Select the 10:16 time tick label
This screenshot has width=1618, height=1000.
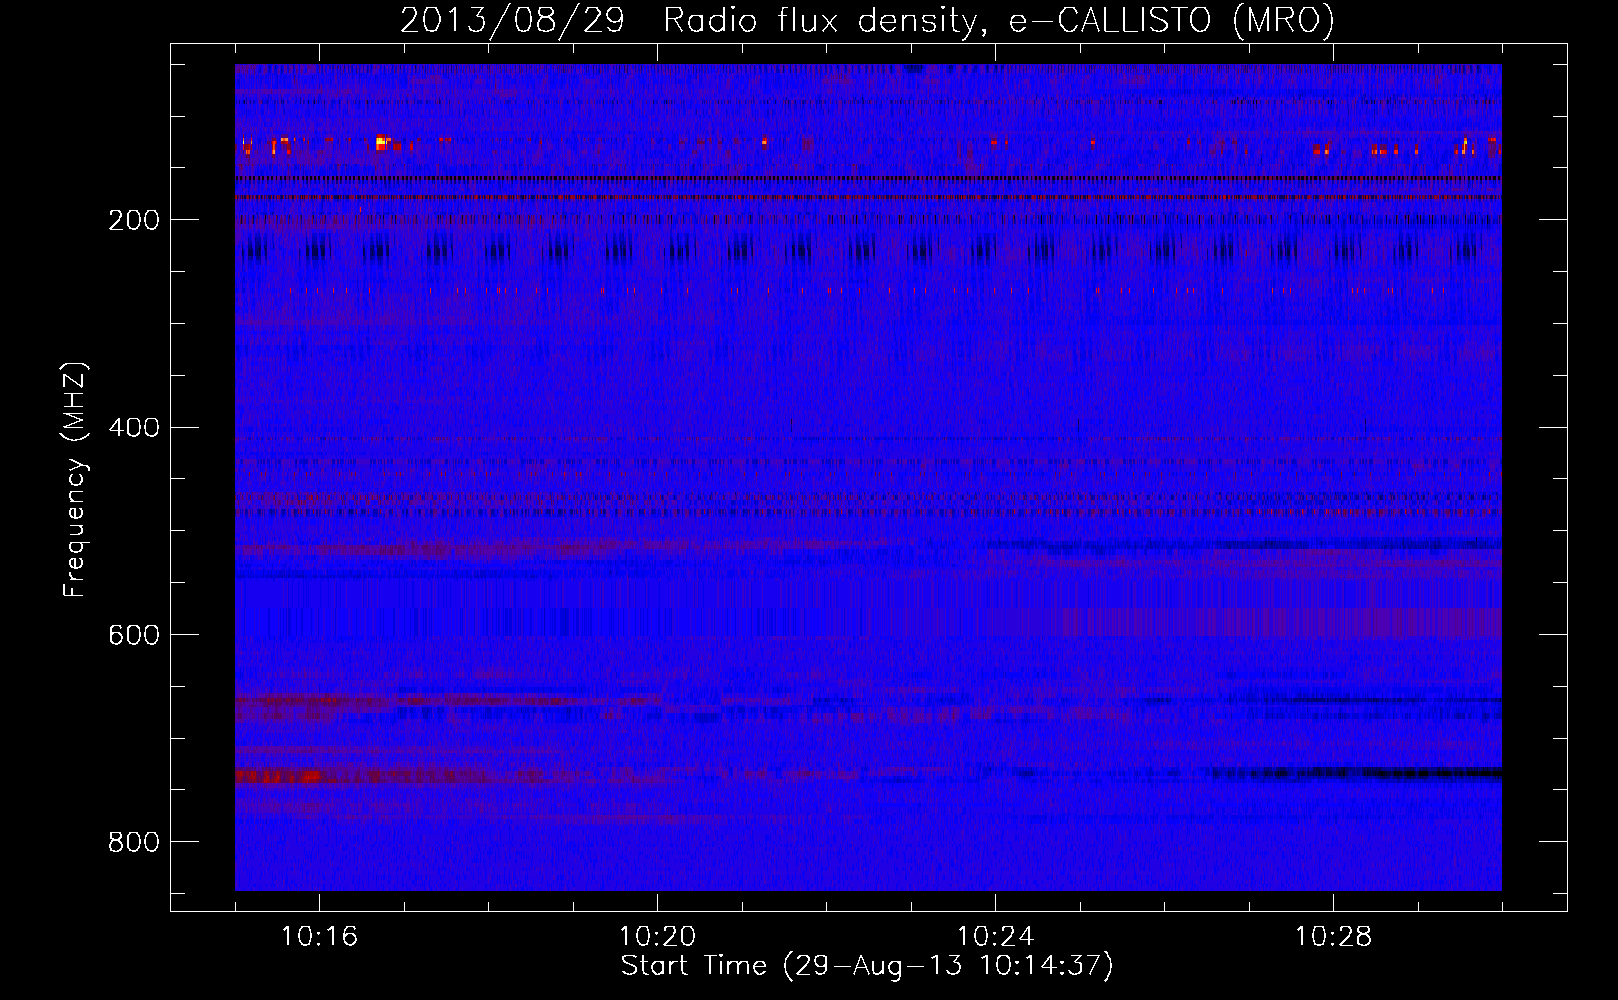(x=320, y=937)
